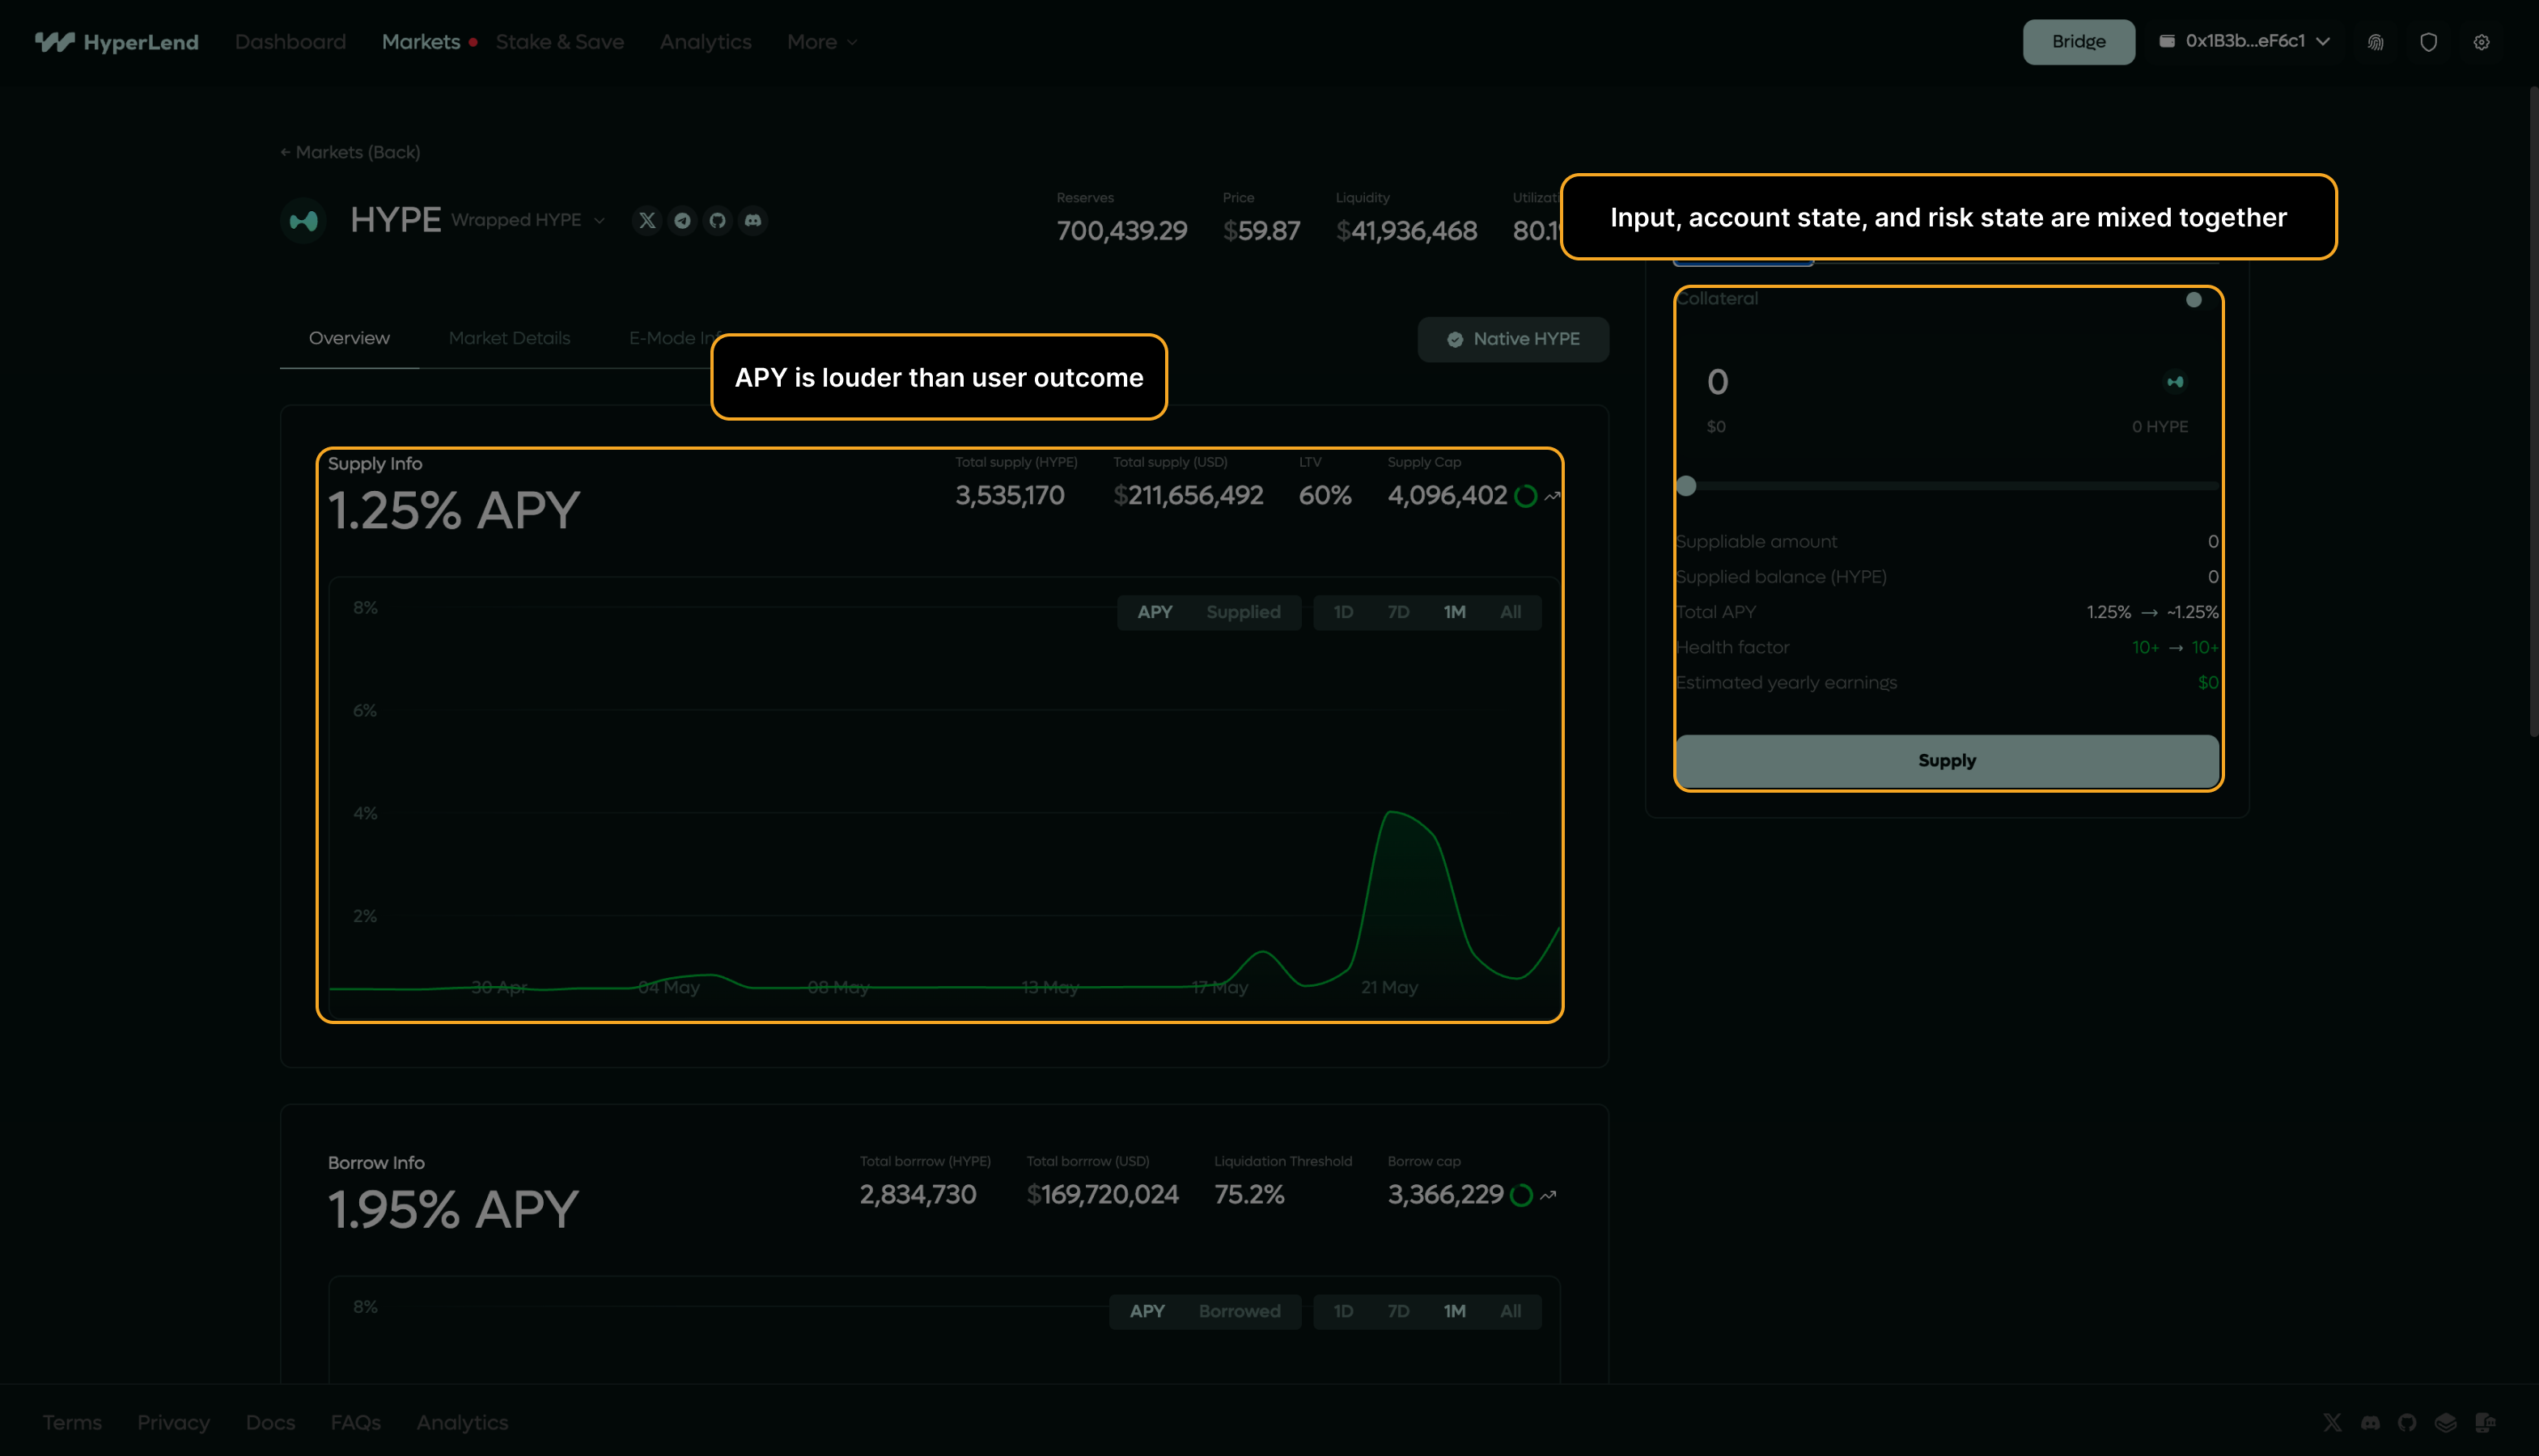The height and width of the screenshot is (1456, 2539).
Task: Open the HYPE token's X (Twitter) link
Action: click(647, 220)
